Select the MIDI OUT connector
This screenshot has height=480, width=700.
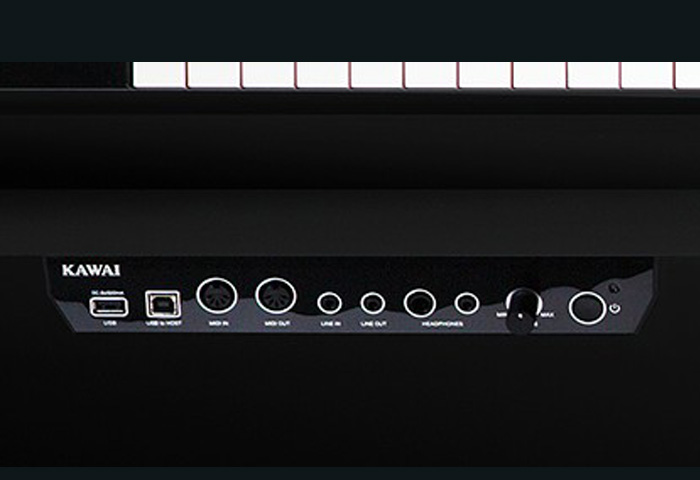(276, 296)
